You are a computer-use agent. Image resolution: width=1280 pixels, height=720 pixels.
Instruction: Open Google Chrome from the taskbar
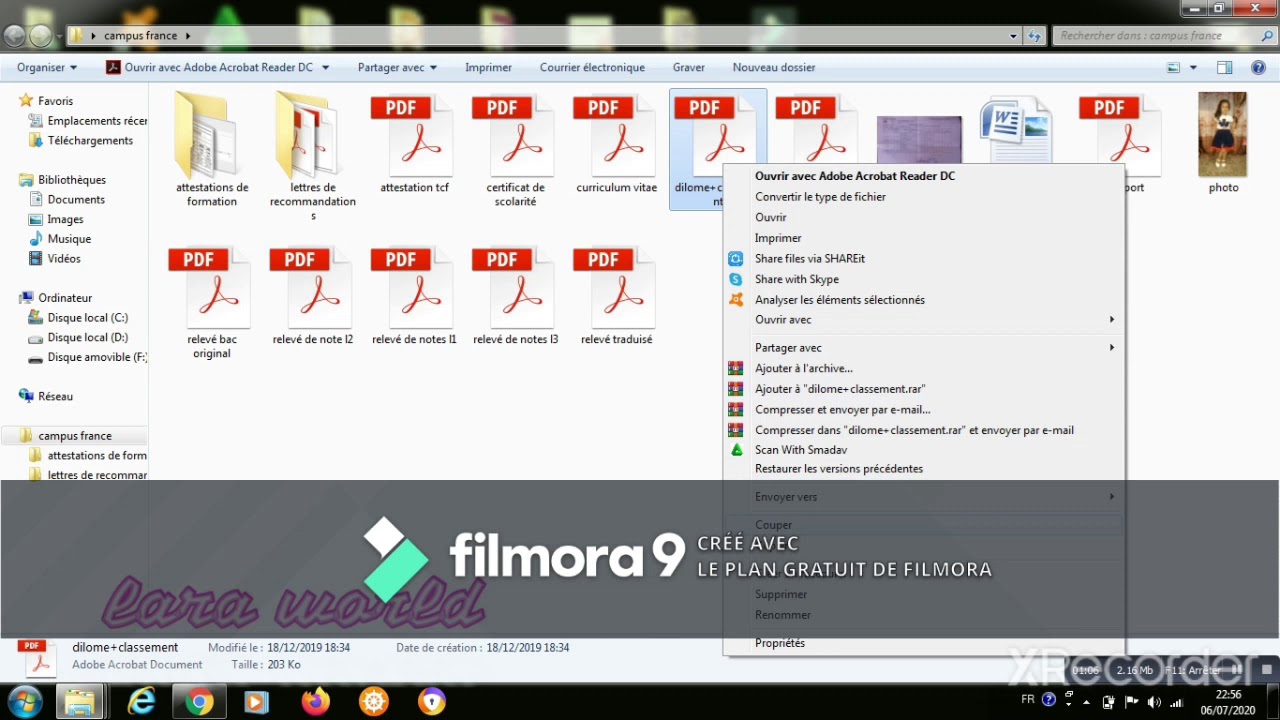tap(199, 702)
